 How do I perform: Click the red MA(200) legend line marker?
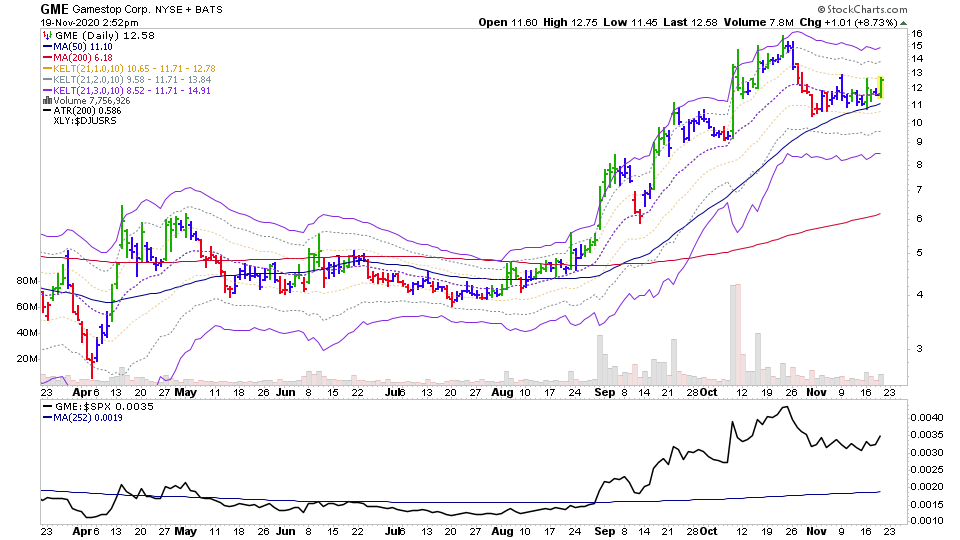[x=47, y=58]
